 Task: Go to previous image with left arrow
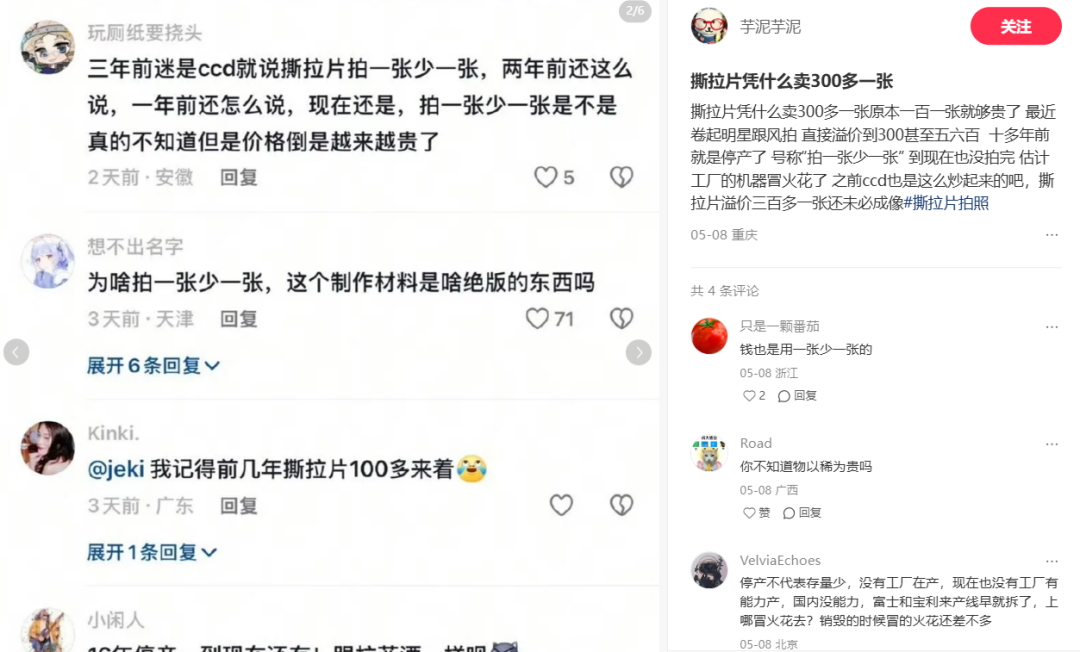pyautogui.click(x=17, y=352)
